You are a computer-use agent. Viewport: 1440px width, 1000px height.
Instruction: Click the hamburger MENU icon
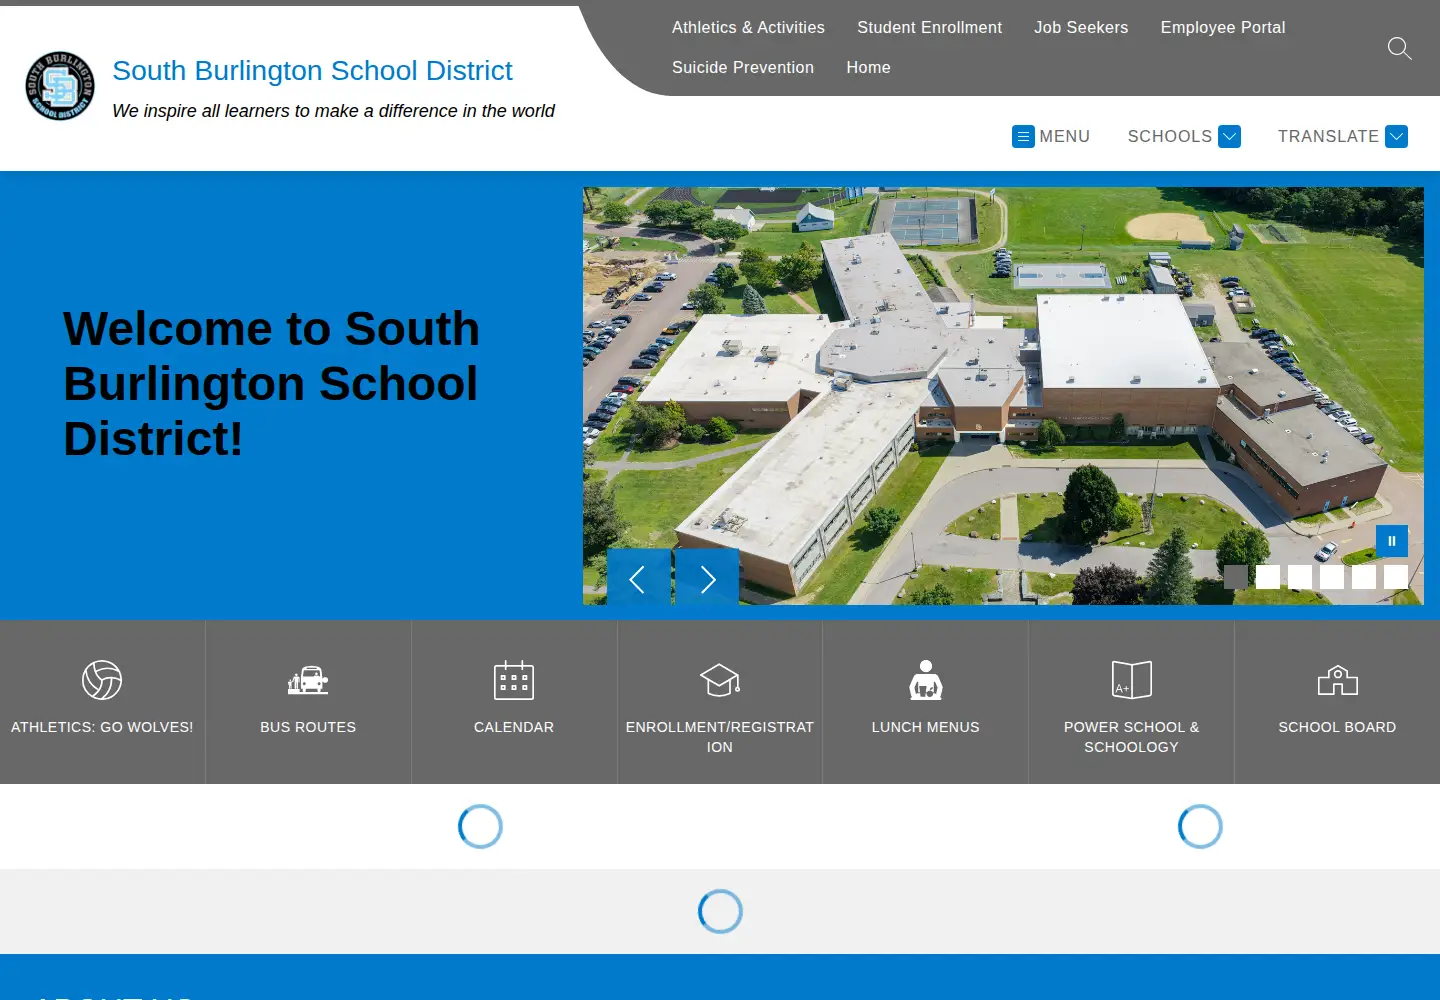(x=1023, y=136)
